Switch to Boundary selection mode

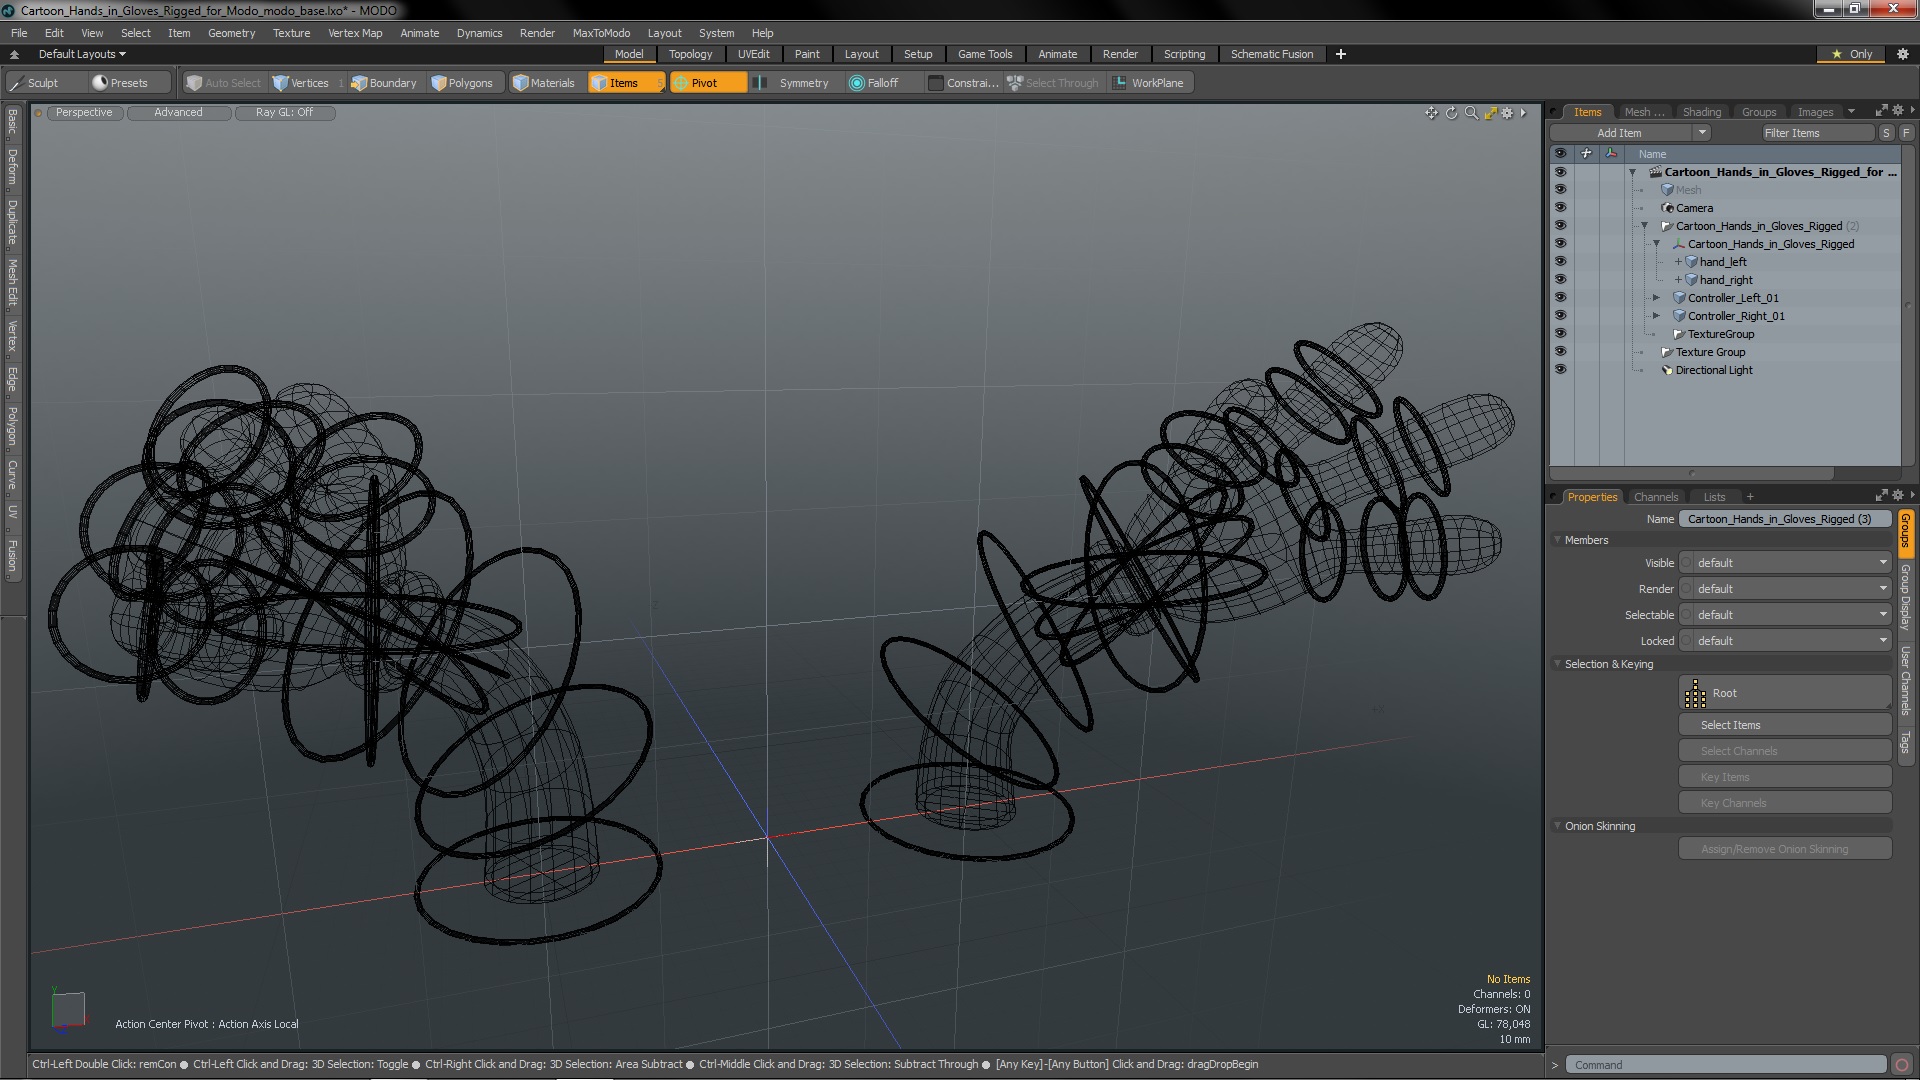384,83
